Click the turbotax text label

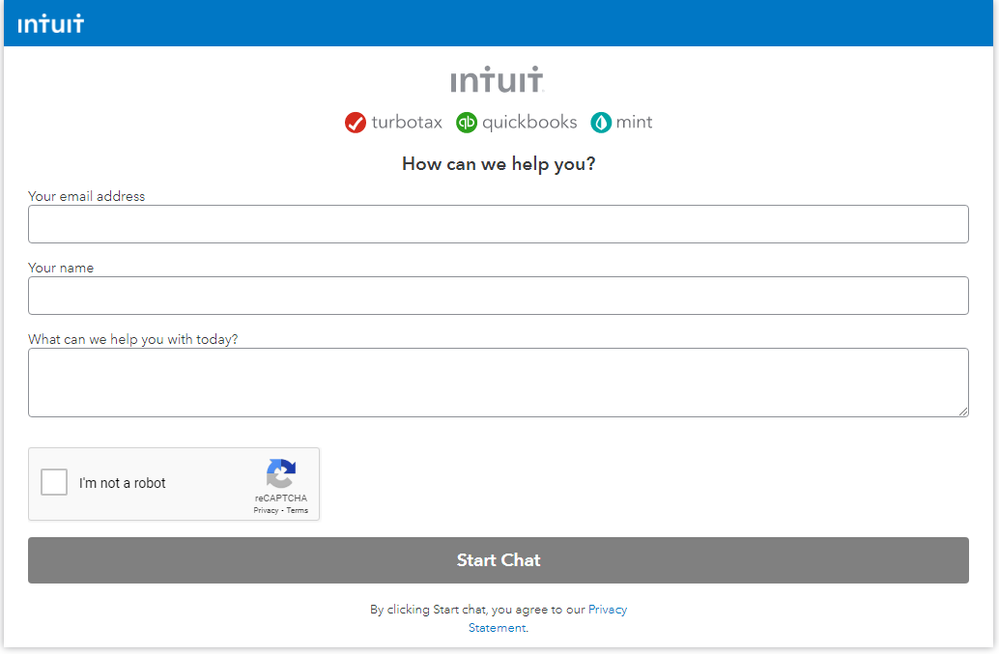(x=406, y=122)
